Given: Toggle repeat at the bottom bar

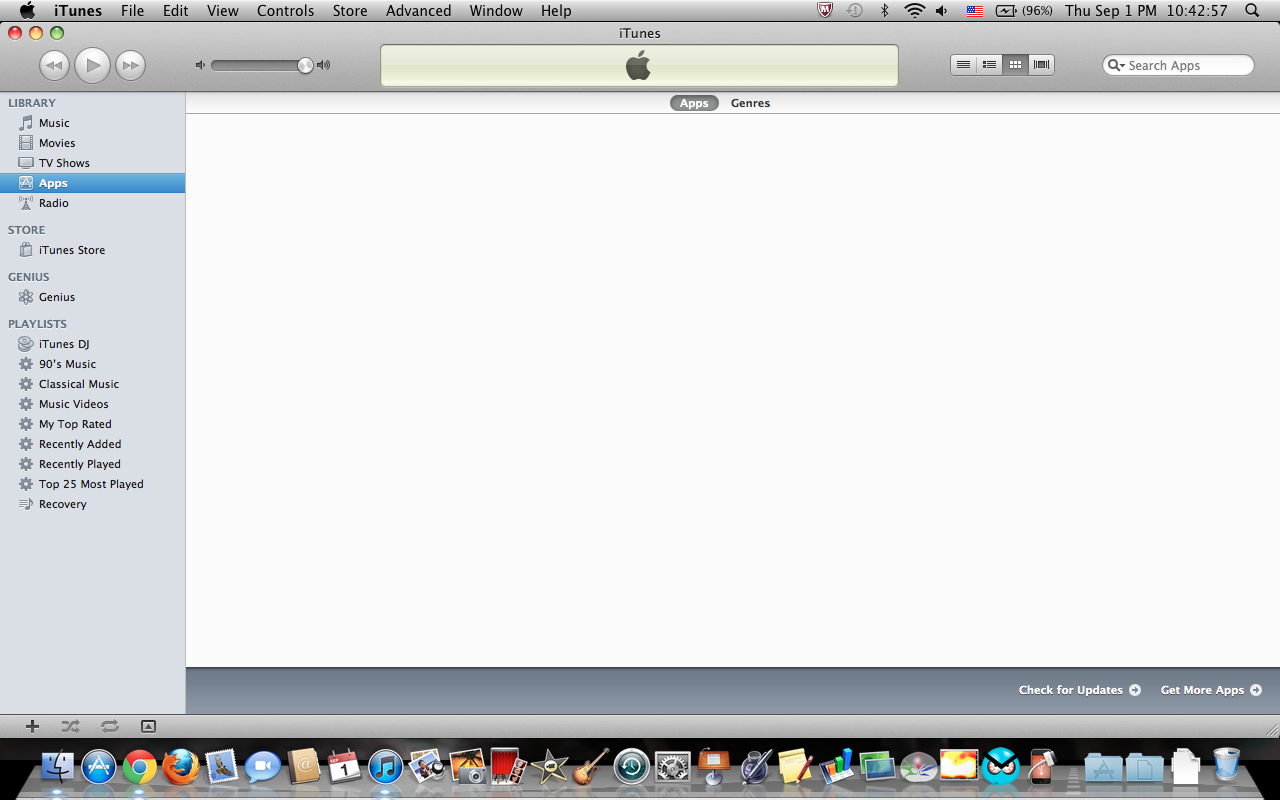Looking at the screenshot, I should (x=109, y=726).
